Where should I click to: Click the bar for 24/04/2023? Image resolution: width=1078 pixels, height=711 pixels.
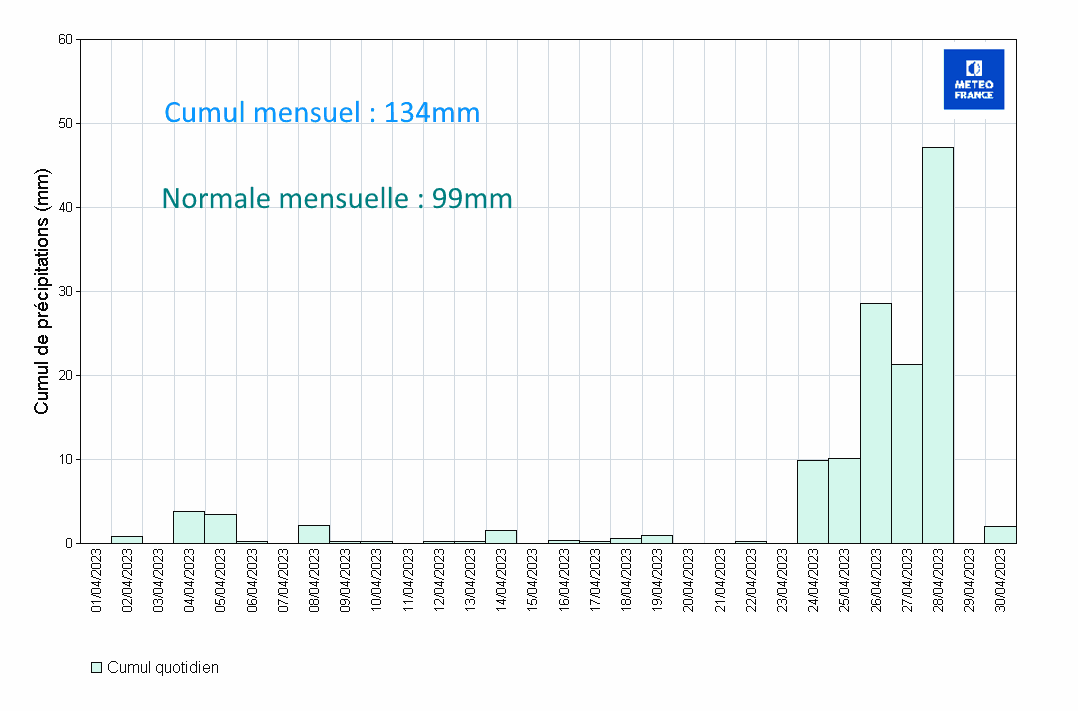point(813,501)
